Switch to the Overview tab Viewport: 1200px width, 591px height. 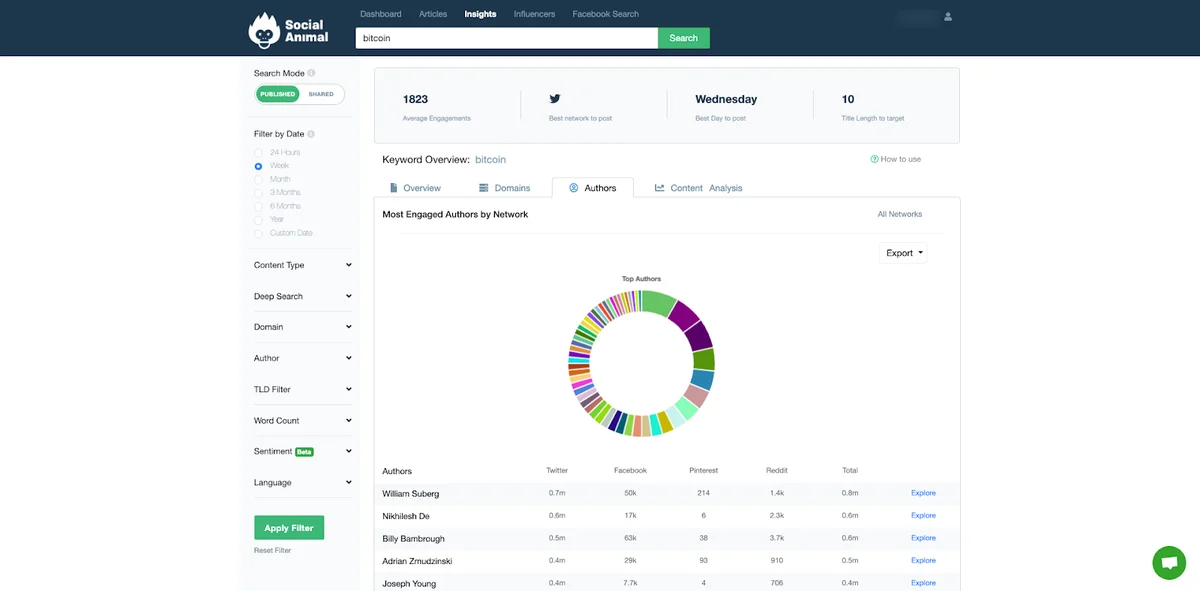[x=415, y=188]
